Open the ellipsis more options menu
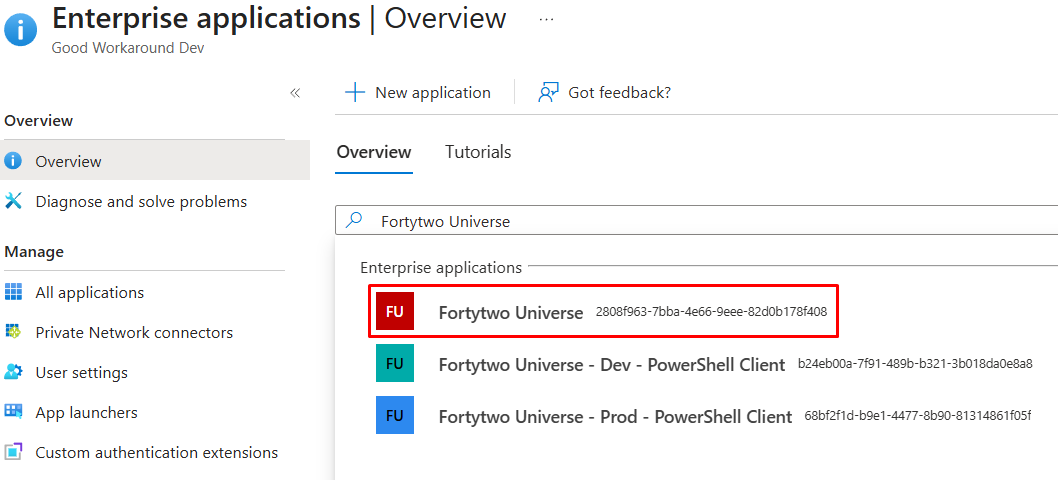Image resolution: width=1058 pixels, height=480 pixels. (546, 19)
